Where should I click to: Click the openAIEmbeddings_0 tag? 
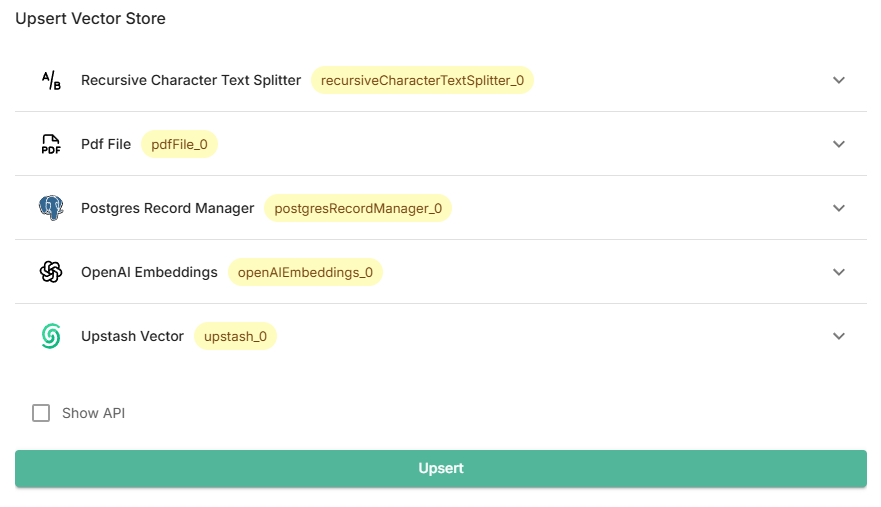point(305,272)
